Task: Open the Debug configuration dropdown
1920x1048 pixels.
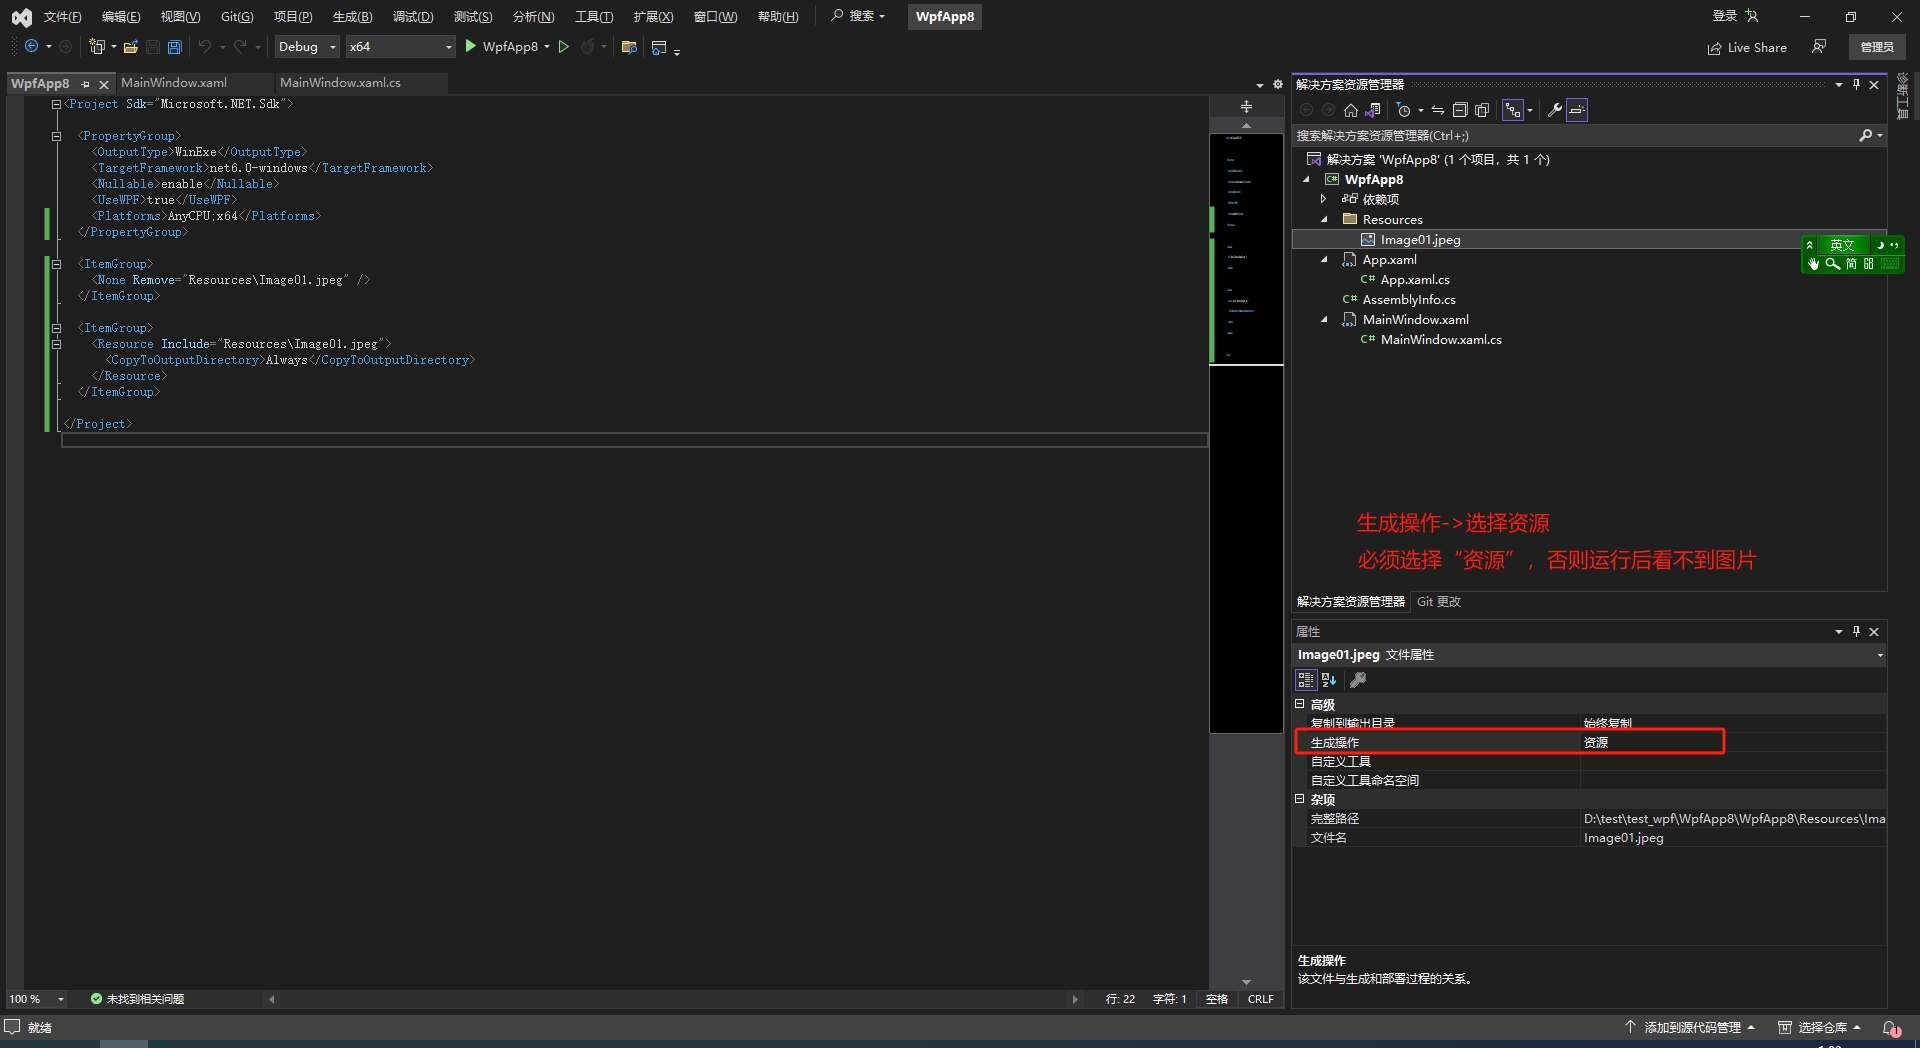Action: pos(307,47)
